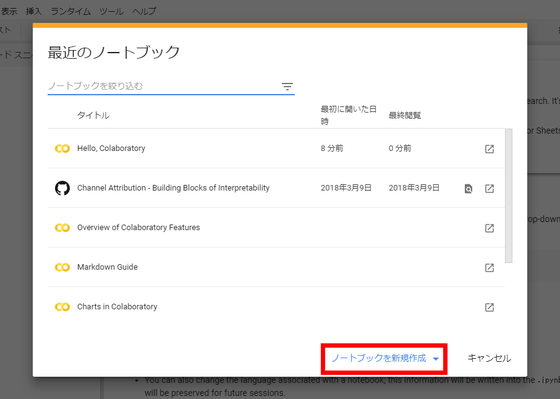Click the 最終閲覧 column header
The height and width of the screenshot is (399, 560).
(405, 115)
